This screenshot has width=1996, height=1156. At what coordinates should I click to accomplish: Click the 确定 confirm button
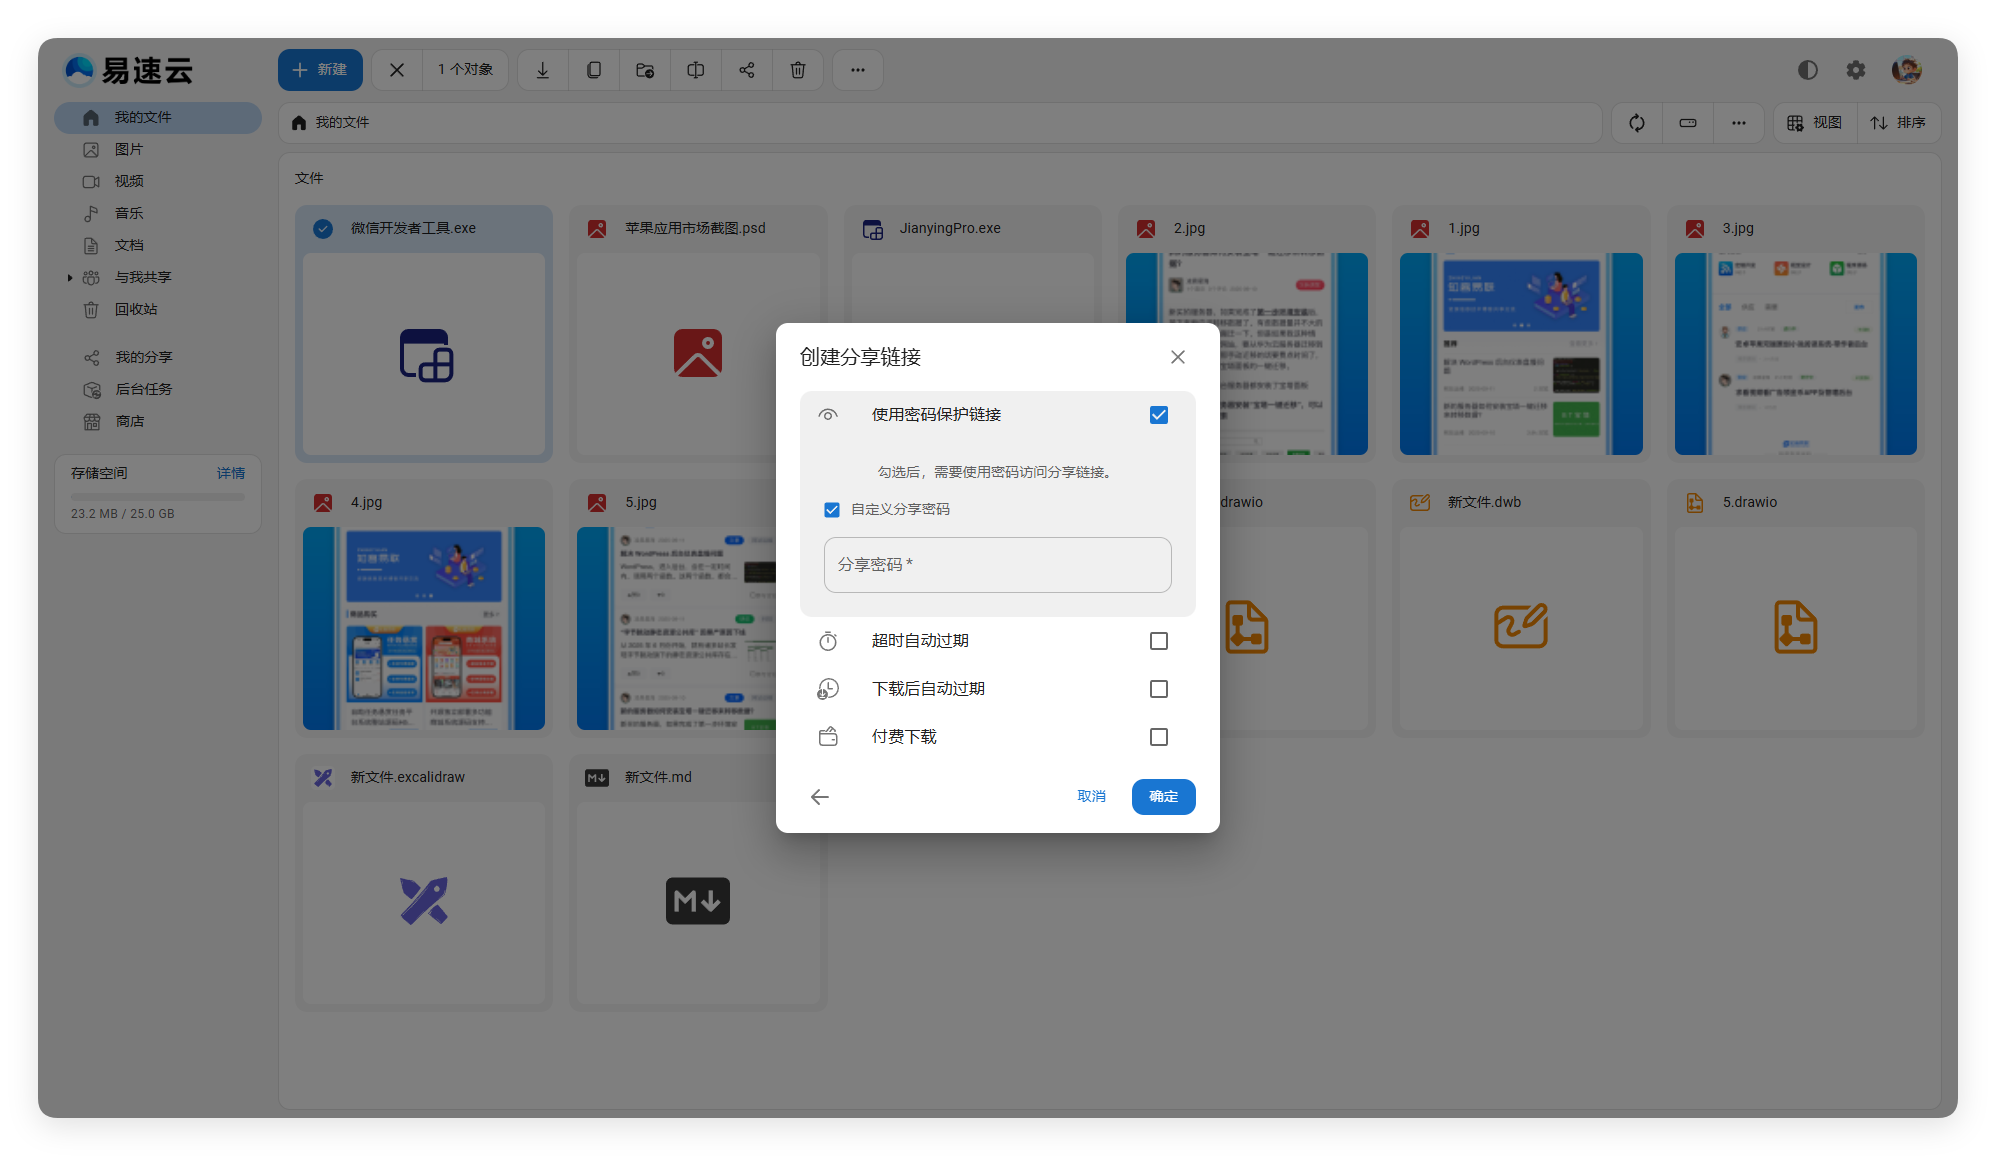coord(1163,797)
